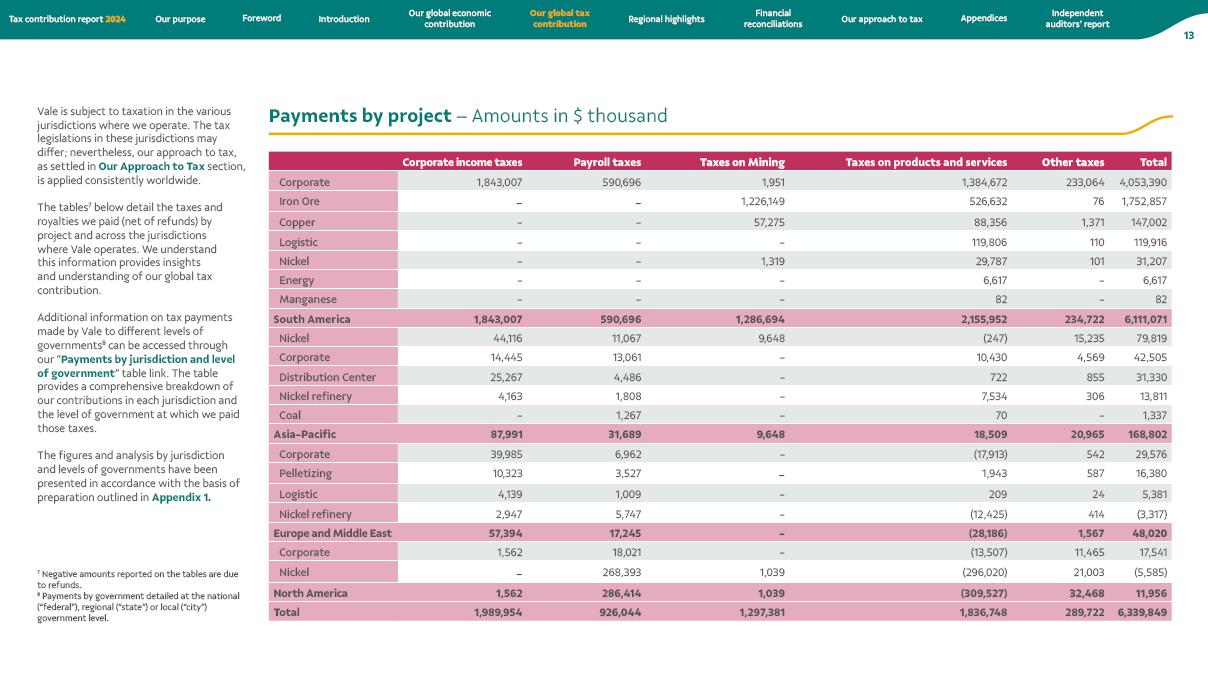Open Financial reconciliations section
Image resolution: width=1208 pixels, height=680 pixels.
[773, 19]
